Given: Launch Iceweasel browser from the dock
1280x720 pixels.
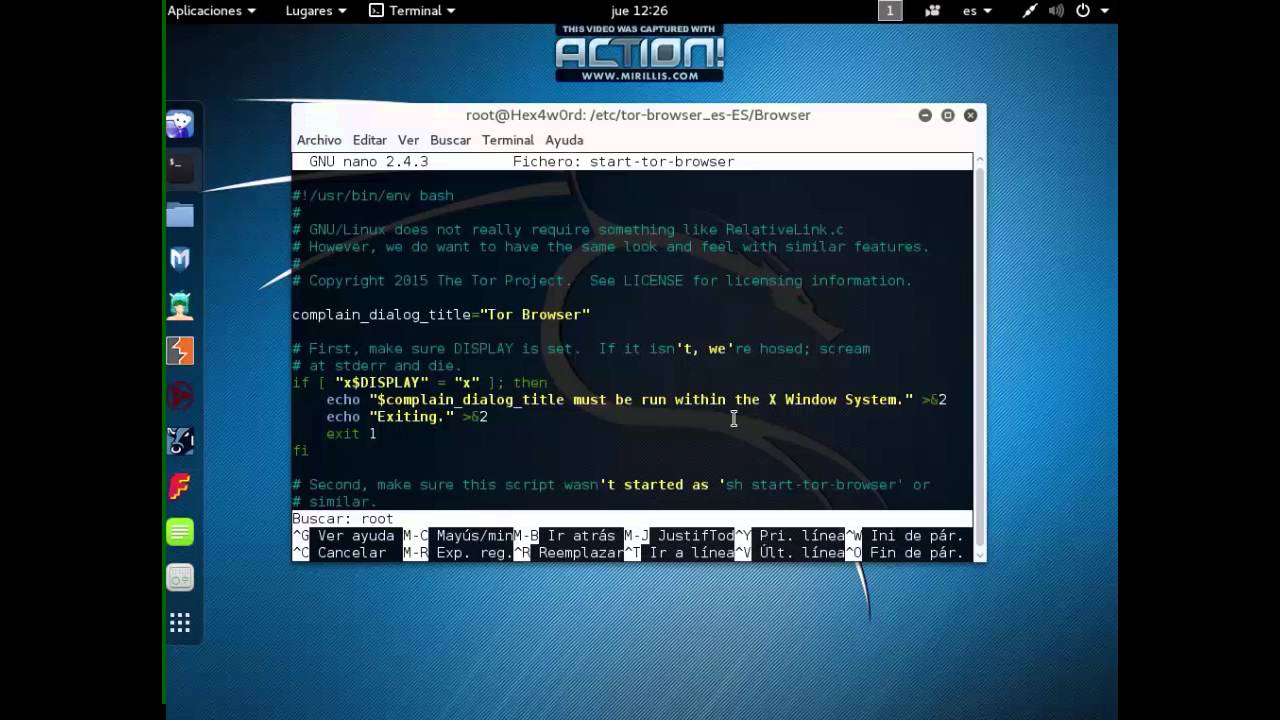Looking at the screenshot, I should (180, 124).
